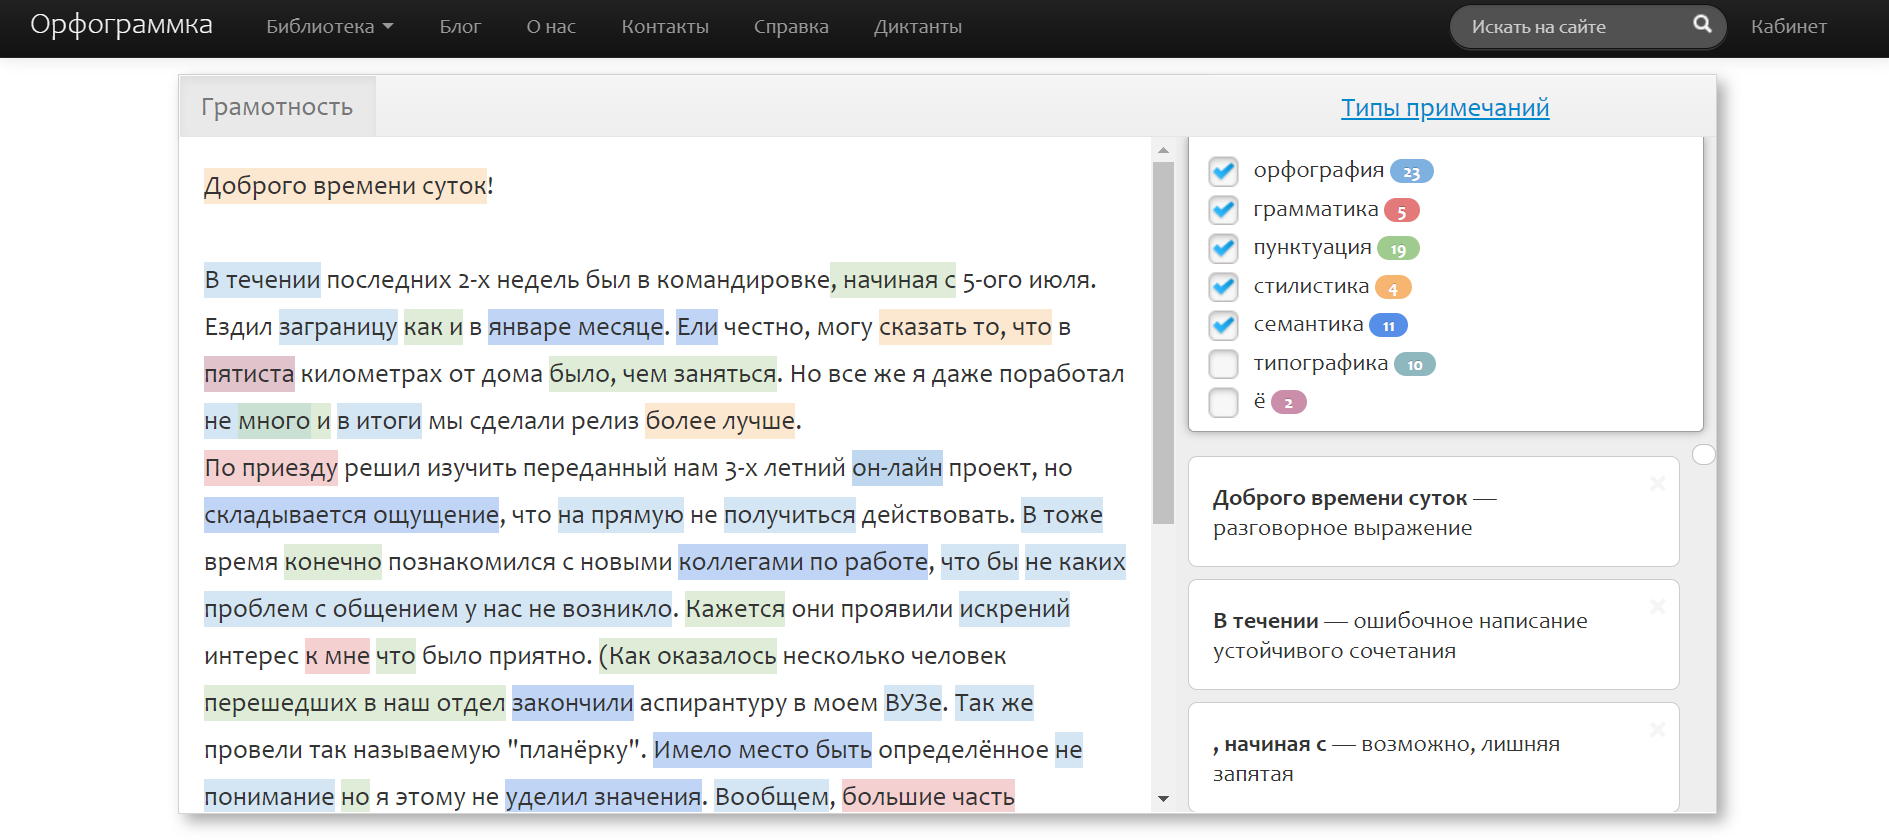Click highlighted phrase 'к мне'

click(x=337, y=656)
